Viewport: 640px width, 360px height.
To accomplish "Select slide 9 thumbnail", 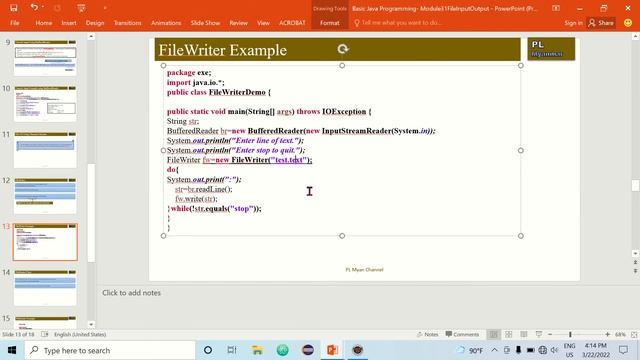I will click(45, 57).
